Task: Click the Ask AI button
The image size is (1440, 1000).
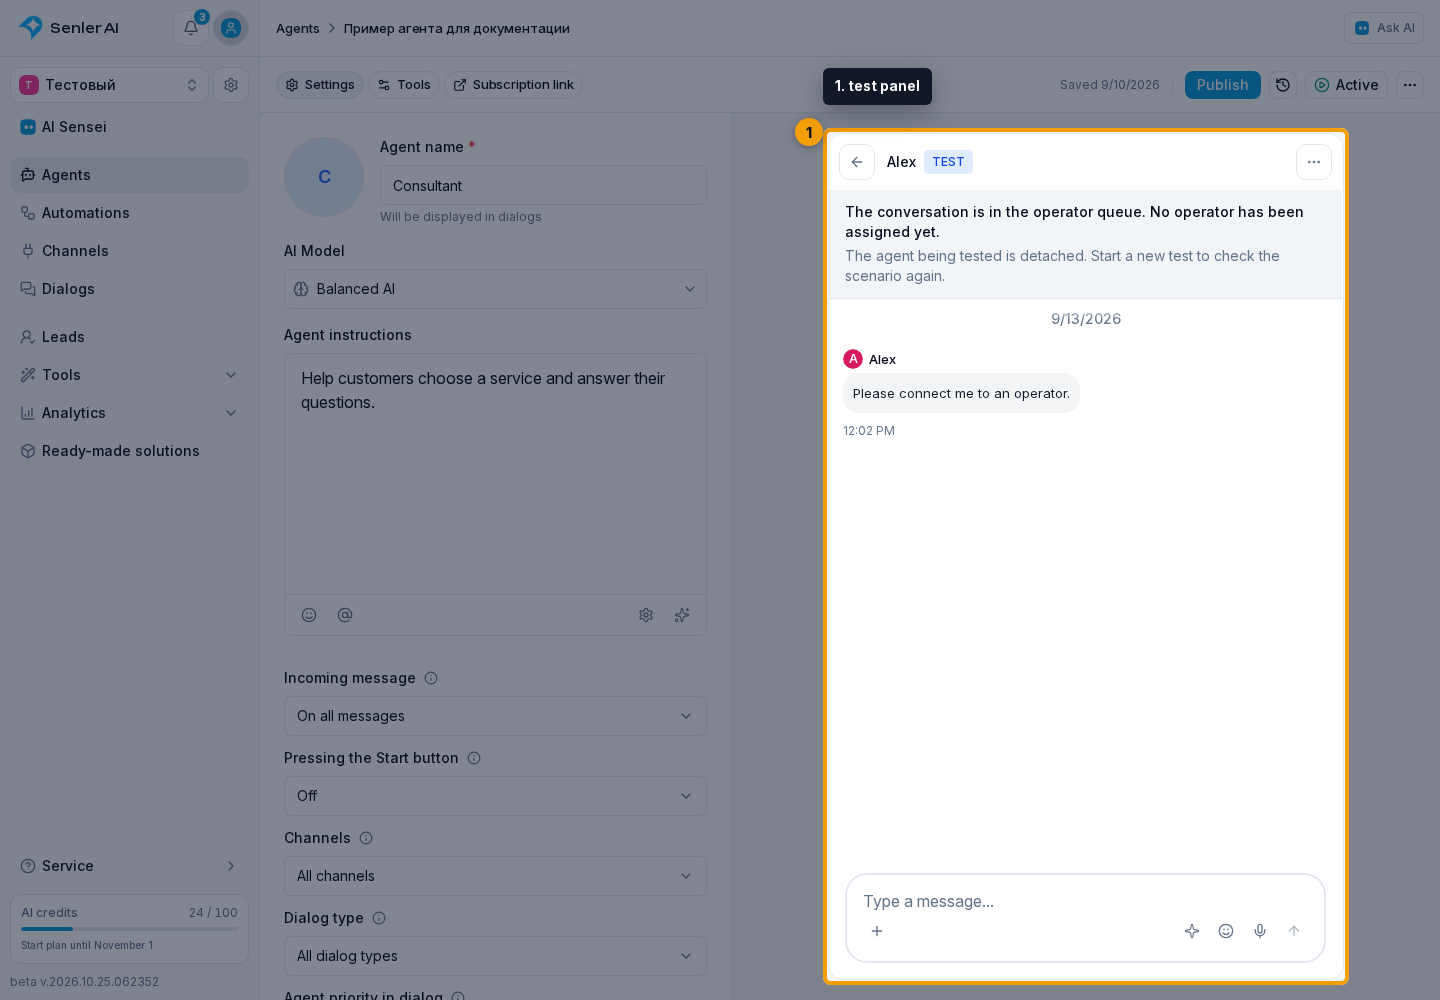Action: [1384, 28]
